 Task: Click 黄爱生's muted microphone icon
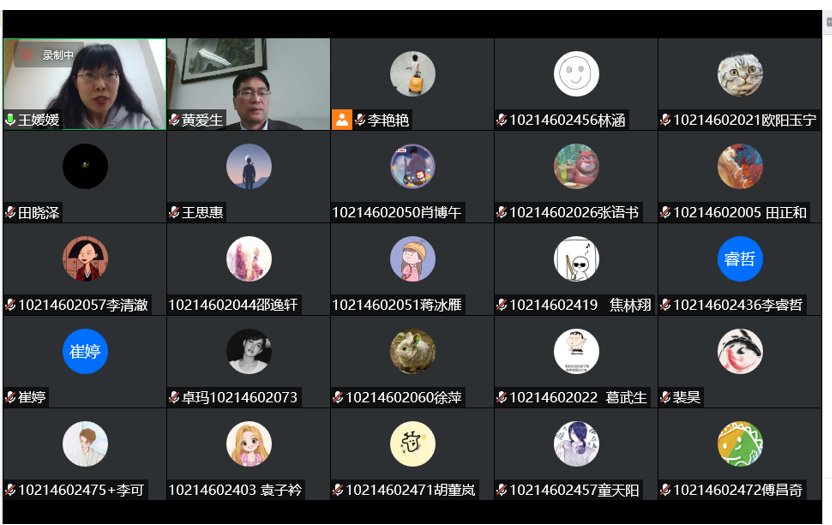175,120
